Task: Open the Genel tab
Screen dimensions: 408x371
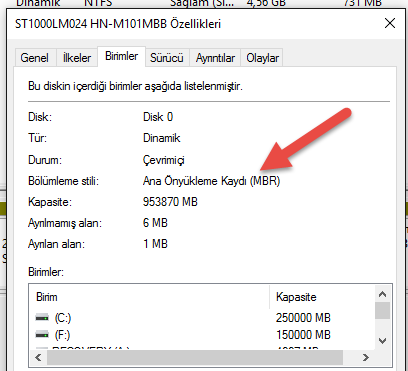Action: coord(35,58)
